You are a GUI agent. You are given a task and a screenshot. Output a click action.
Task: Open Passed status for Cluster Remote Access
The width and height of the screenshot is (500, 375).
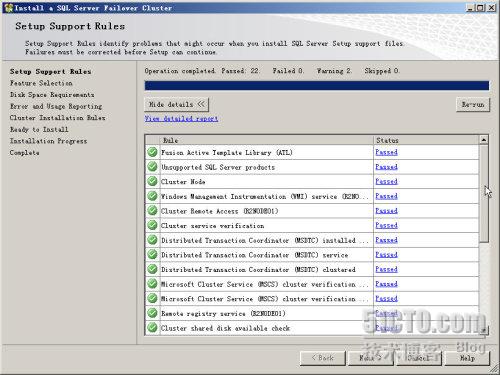tap(386, 211)
